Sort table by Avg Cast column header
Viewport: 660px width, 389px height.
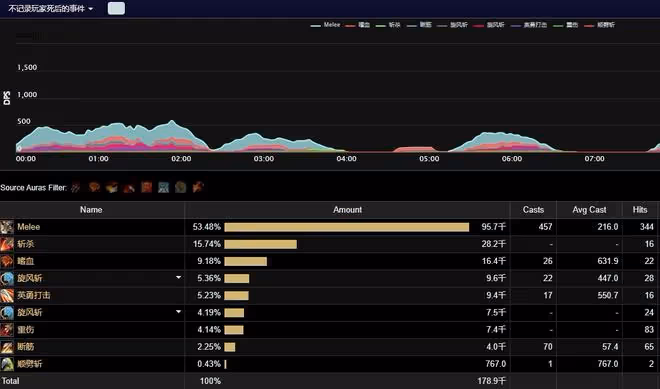(x=589, y=210)
